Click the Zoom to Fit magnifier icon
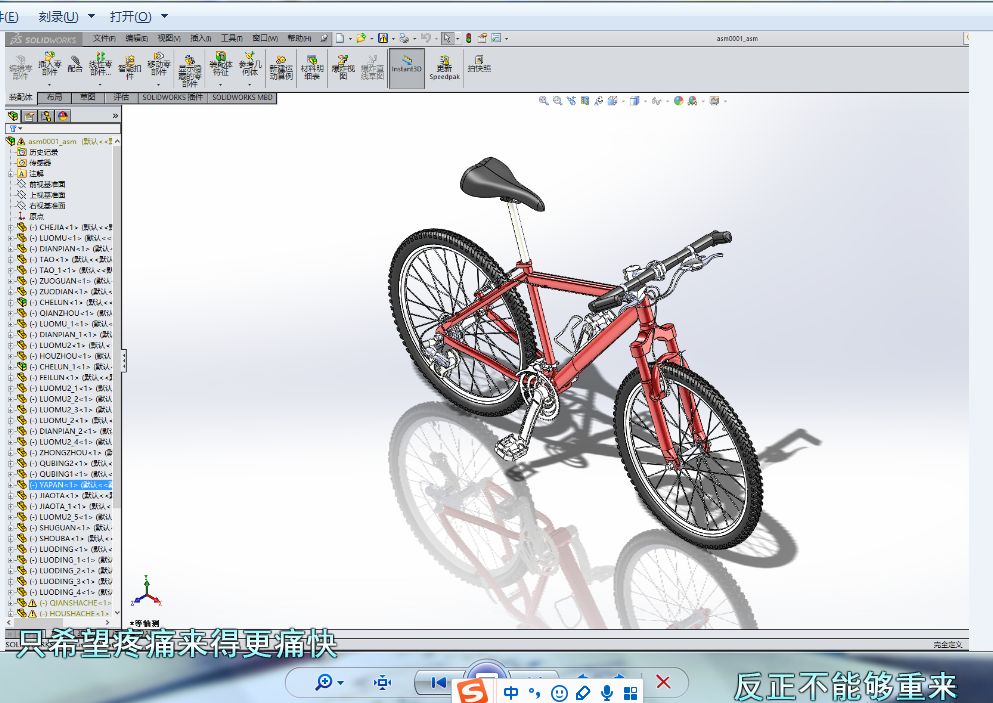 [544, 100]
